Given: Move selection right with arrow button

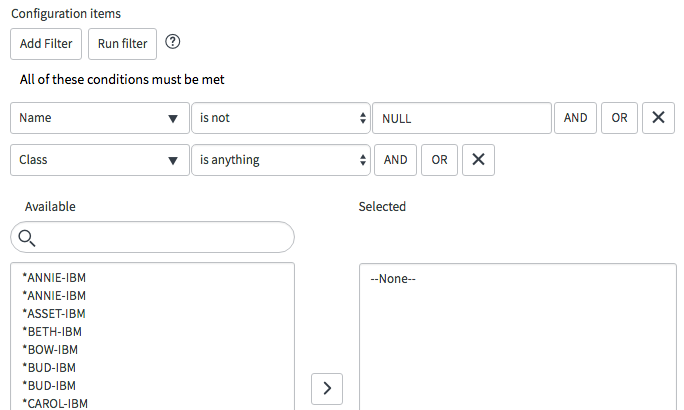Looking at the screenshot, I should (x=327, y=388).
